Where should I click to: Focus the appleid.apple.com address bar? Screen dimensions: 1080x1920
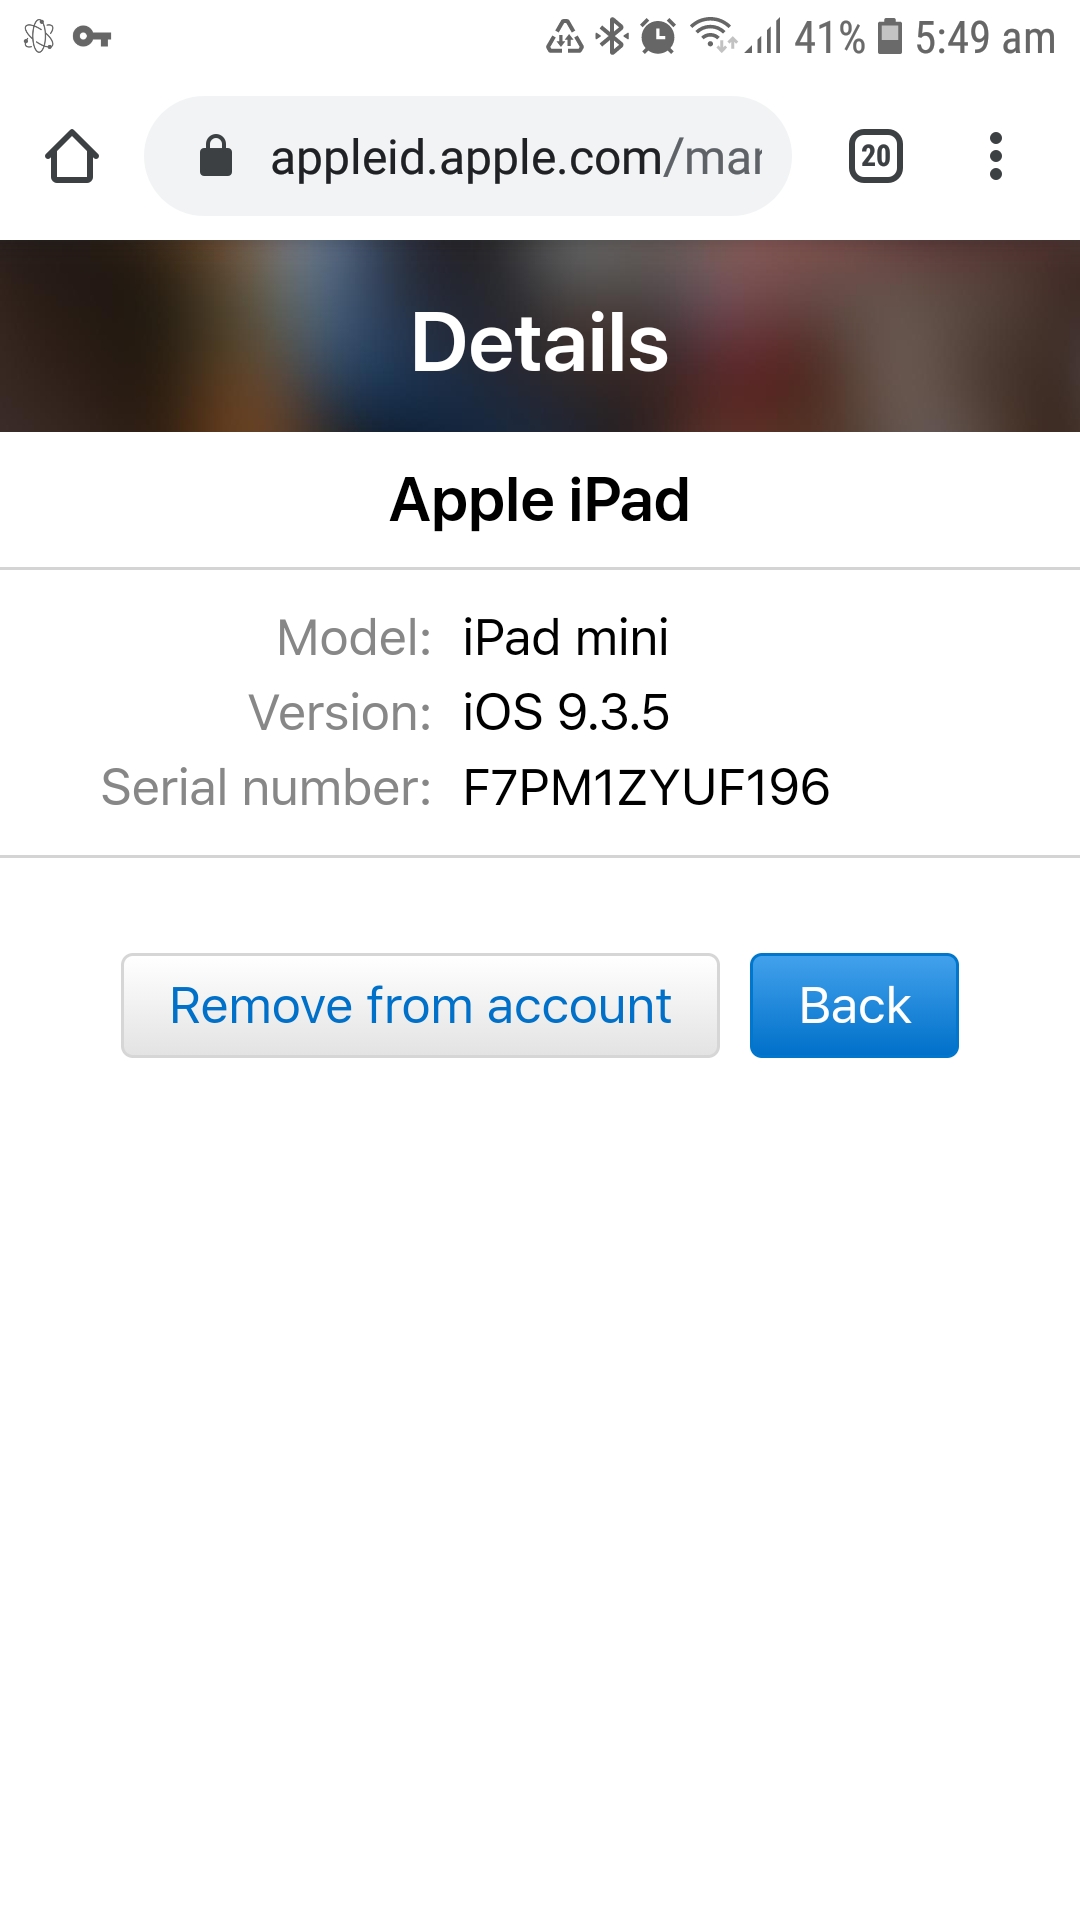tap(468, 156)
